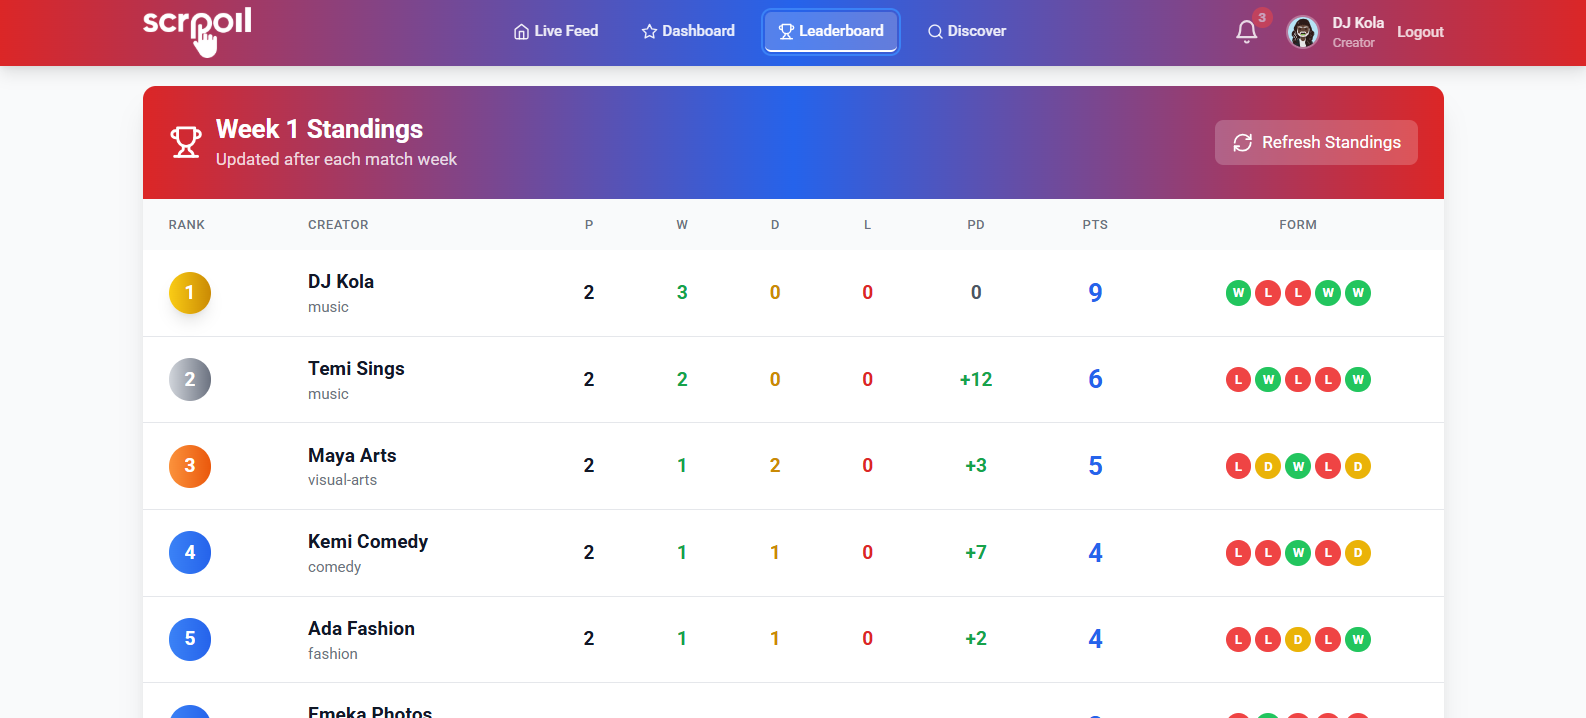This screenshot has height=718, width=1586.
Task: Click DJ Kola's wins value 3
Action: coord(682,293)
